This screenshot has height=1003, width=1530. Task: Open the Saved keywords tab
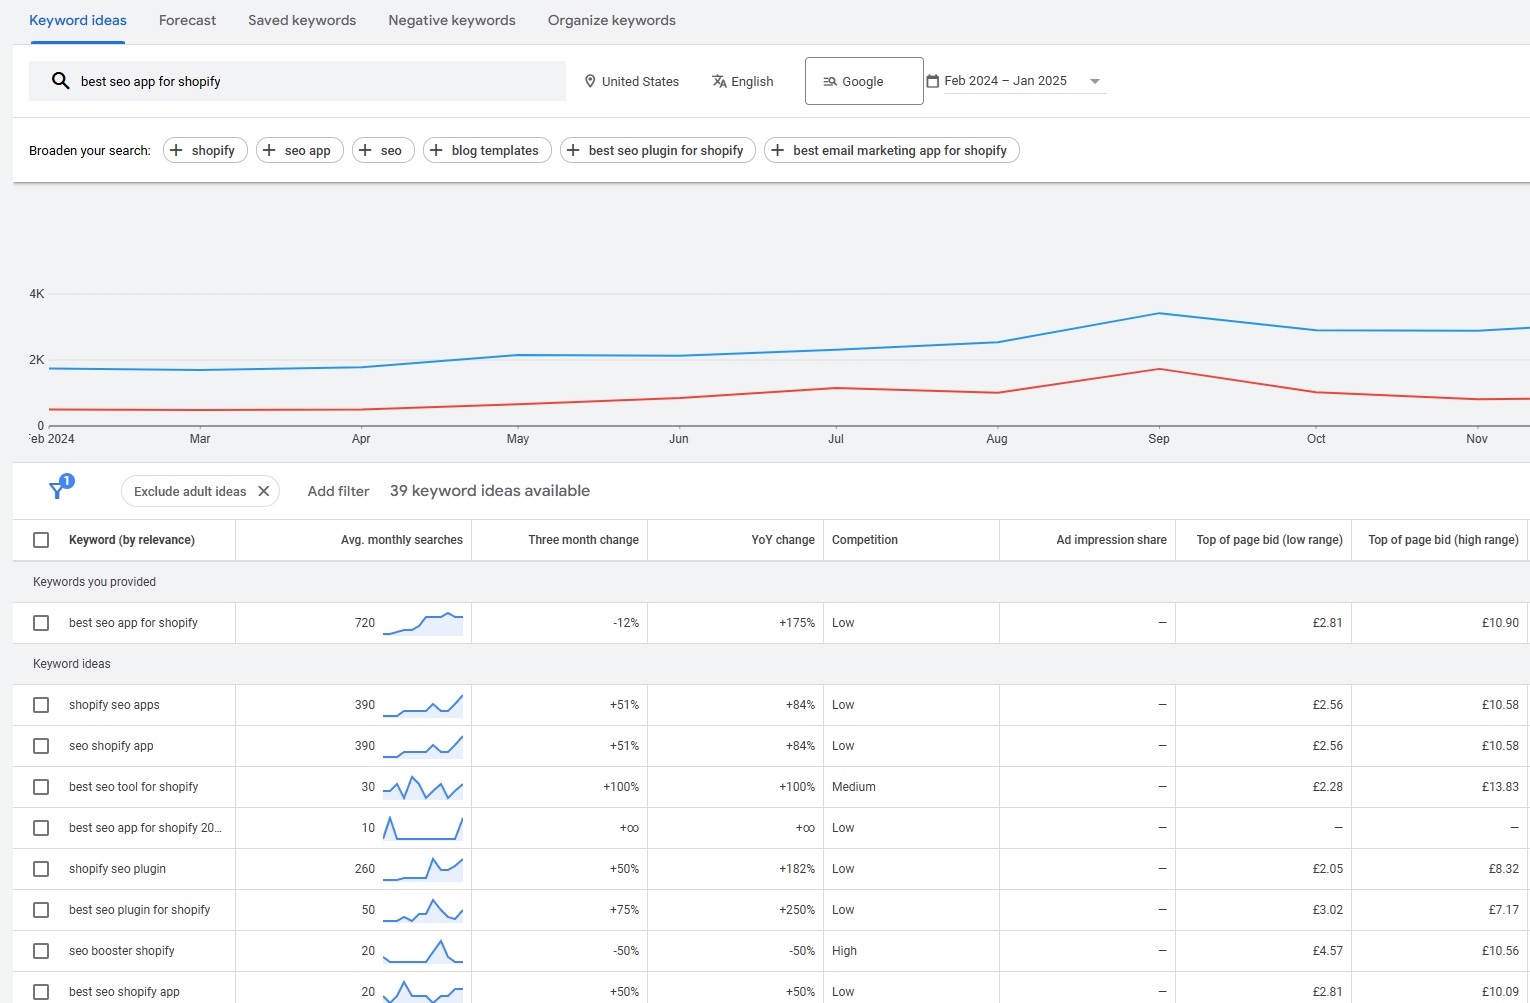302,20
